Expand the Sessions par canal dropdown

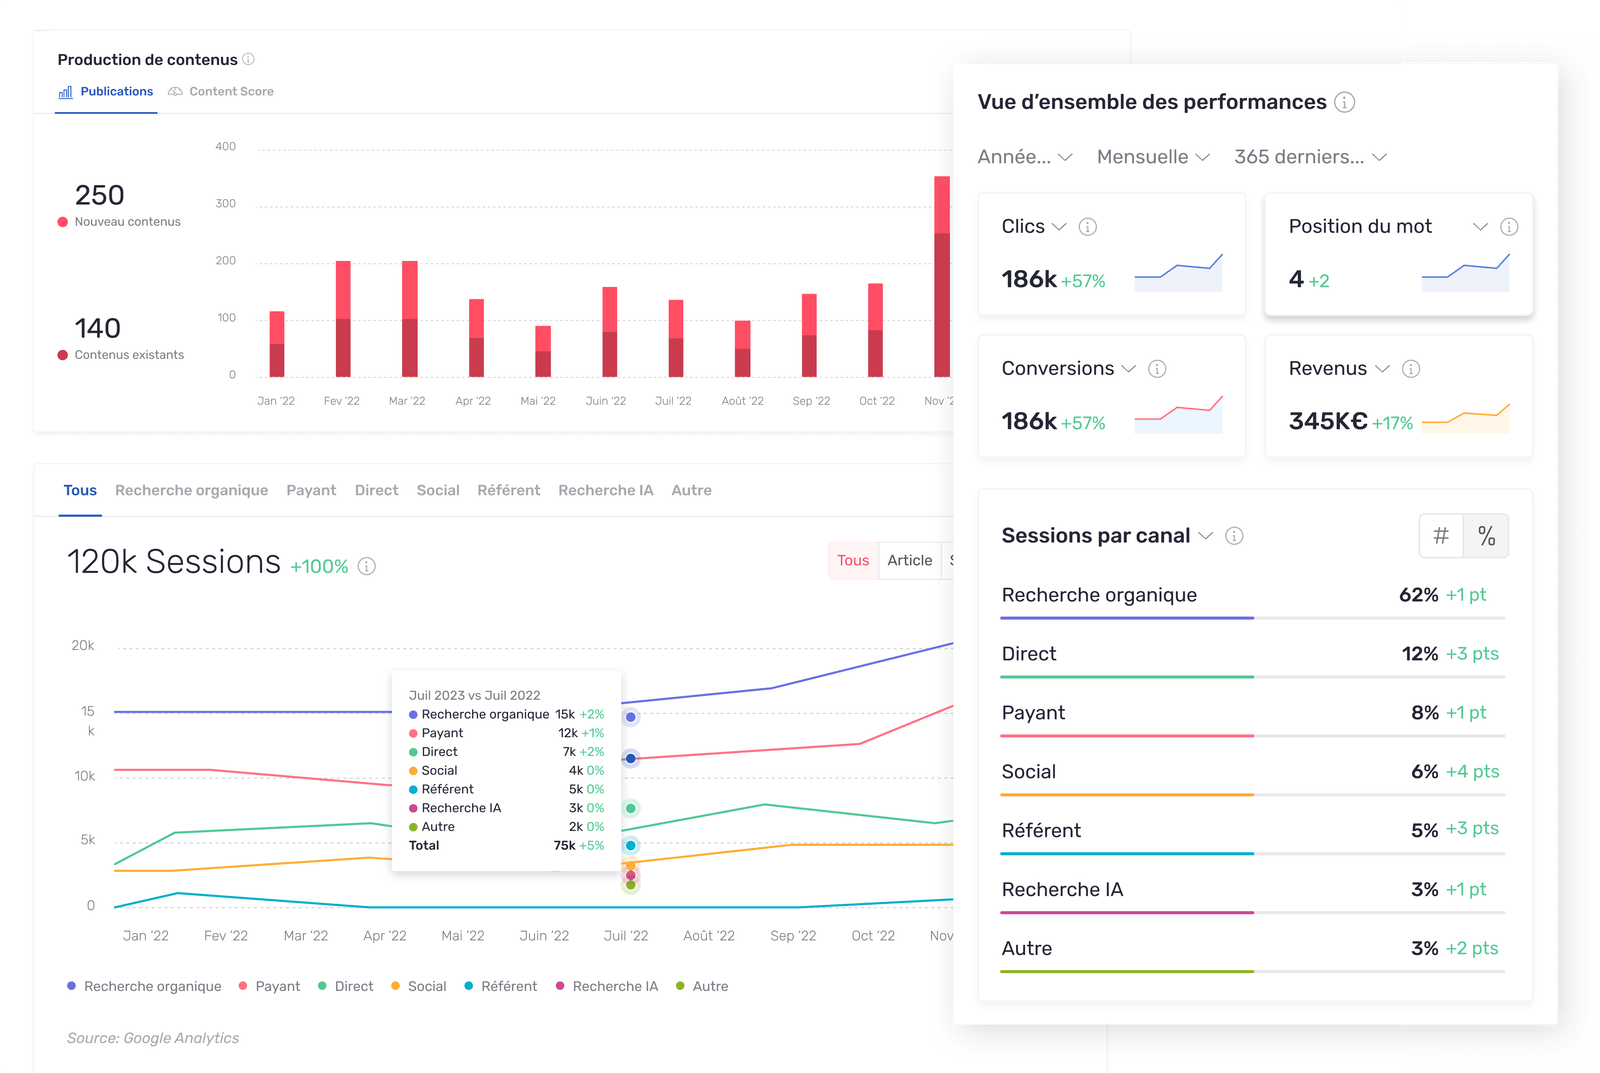tap(1206, 536)
